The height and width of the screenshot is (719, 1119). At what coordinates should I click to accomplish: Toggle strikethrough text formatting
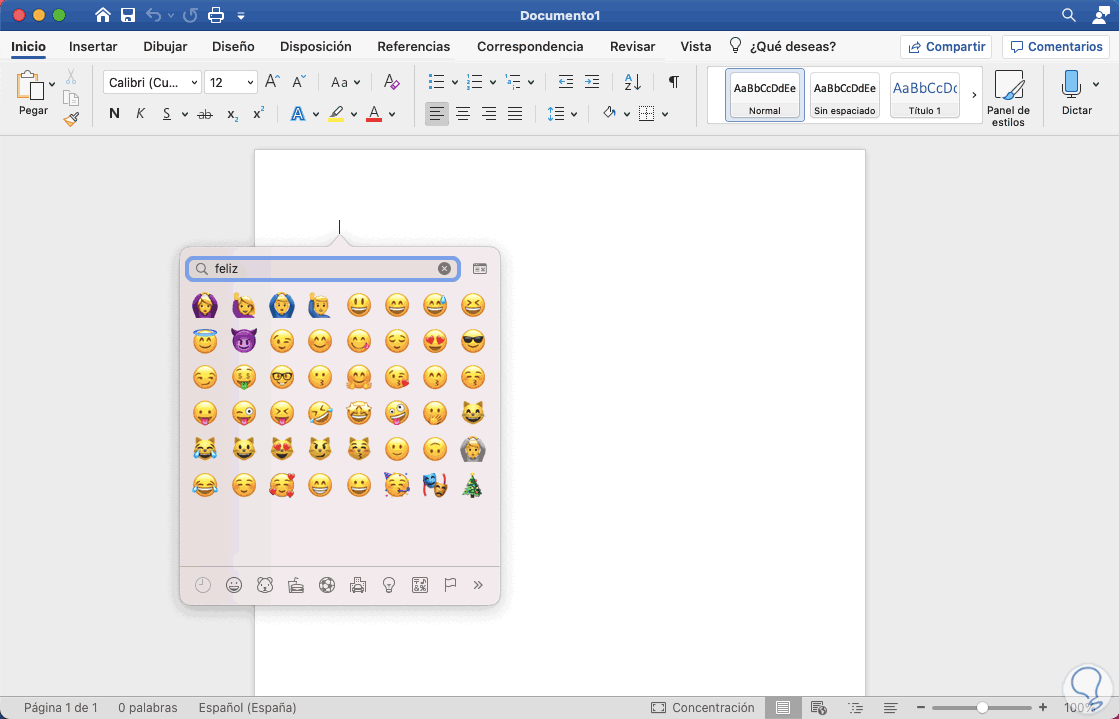pos(205,114)
